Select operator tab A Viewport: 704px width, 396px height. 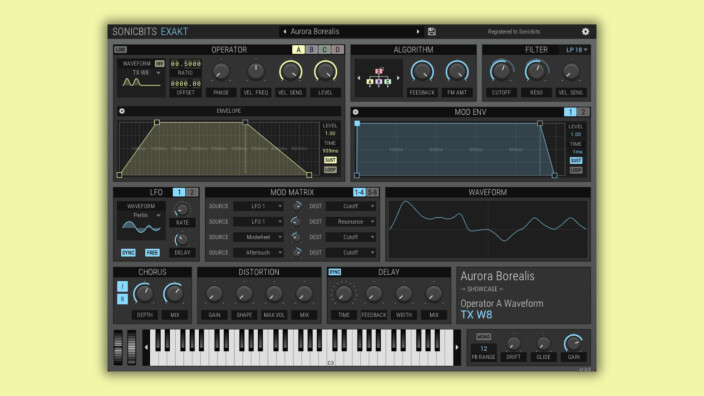298,50
